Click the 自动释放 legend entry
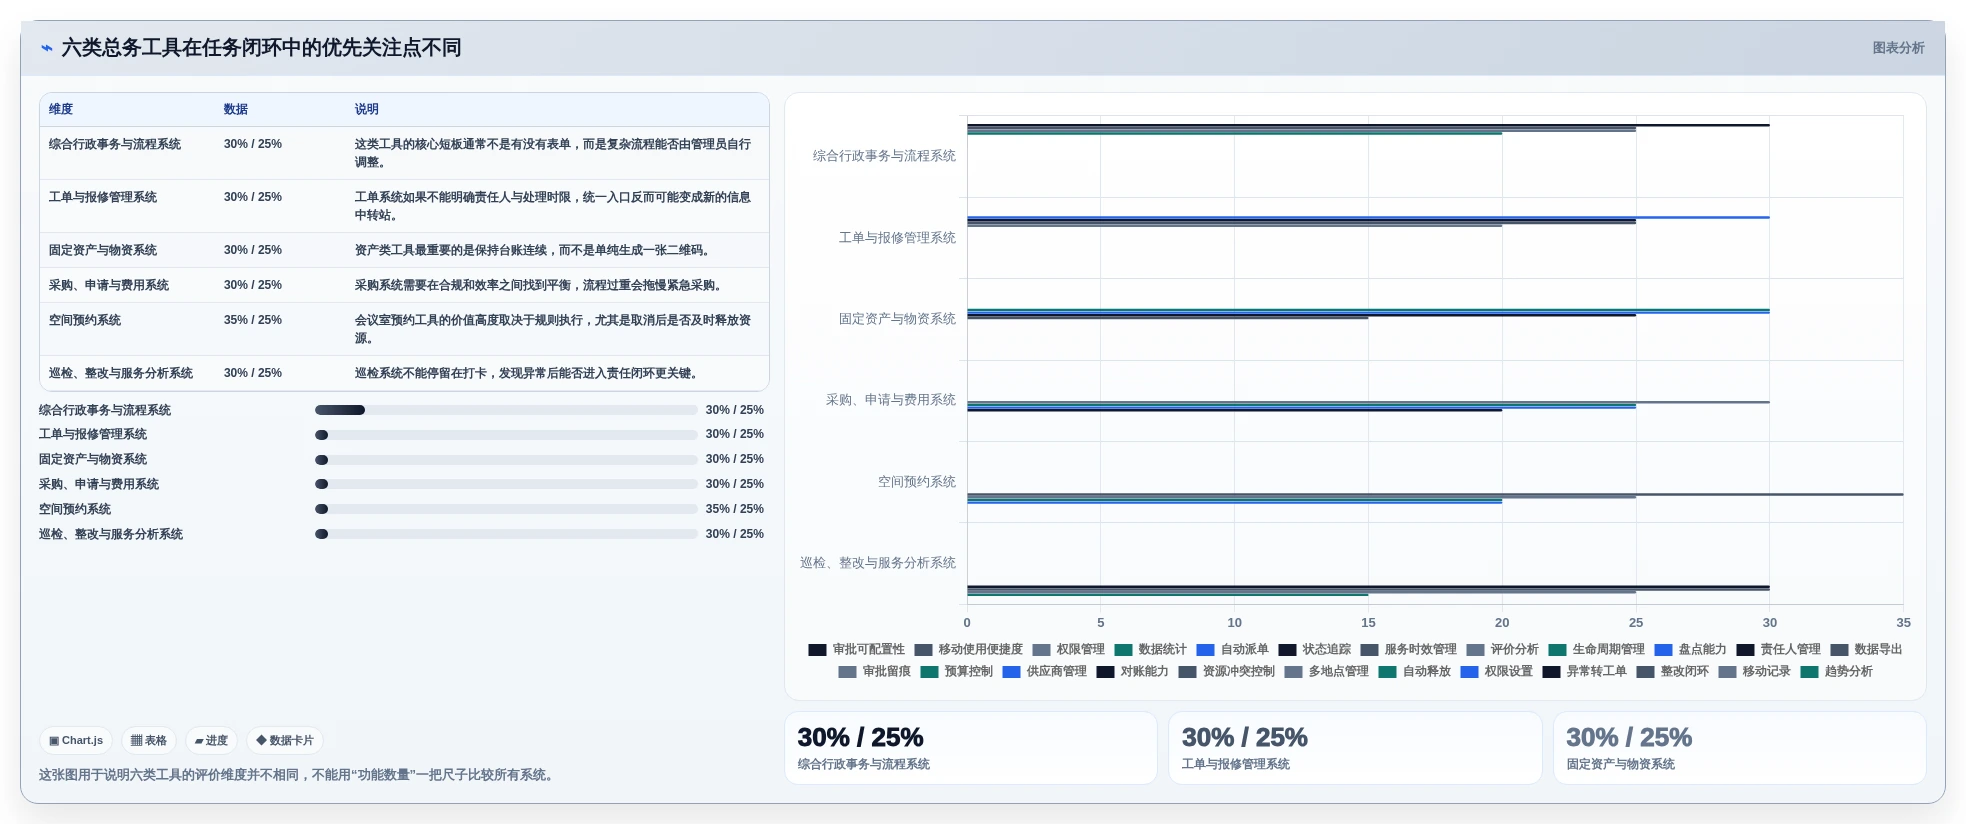 (1414, 672)
